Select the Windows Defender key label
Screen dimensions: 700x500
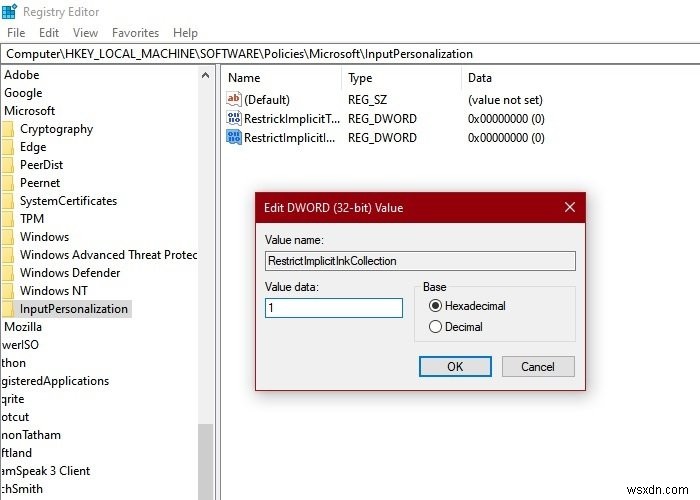pos(70,273)
